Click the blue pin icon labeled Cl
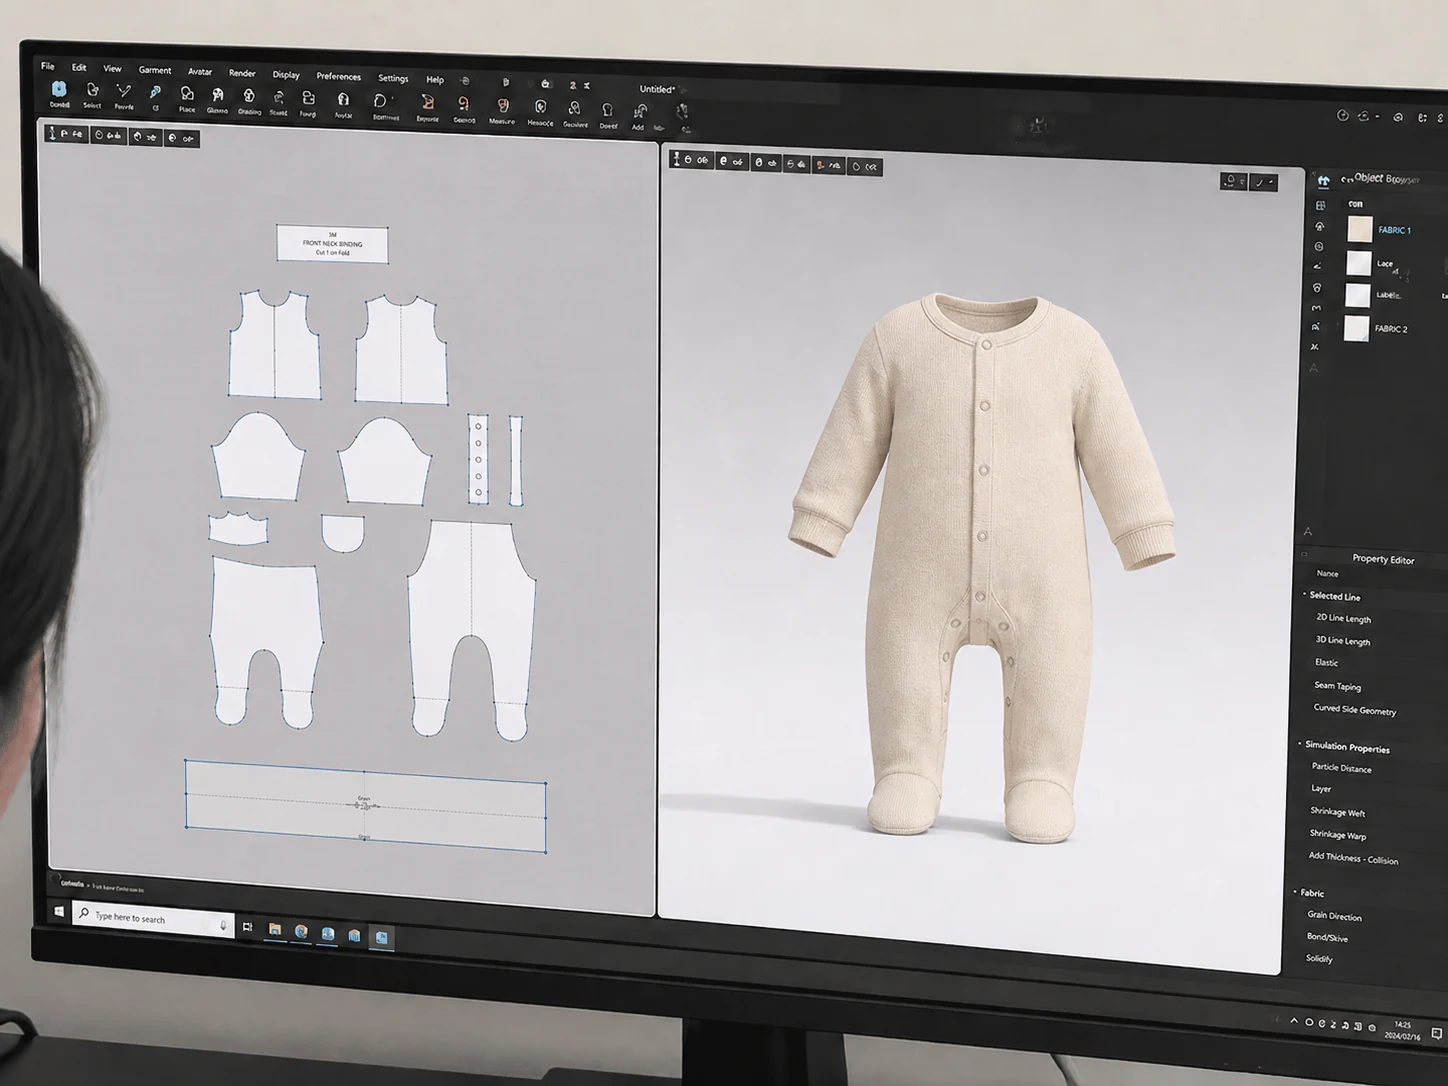This screenshot has width=1448, height=1086. pyautogui.click(x=155, y=93)
